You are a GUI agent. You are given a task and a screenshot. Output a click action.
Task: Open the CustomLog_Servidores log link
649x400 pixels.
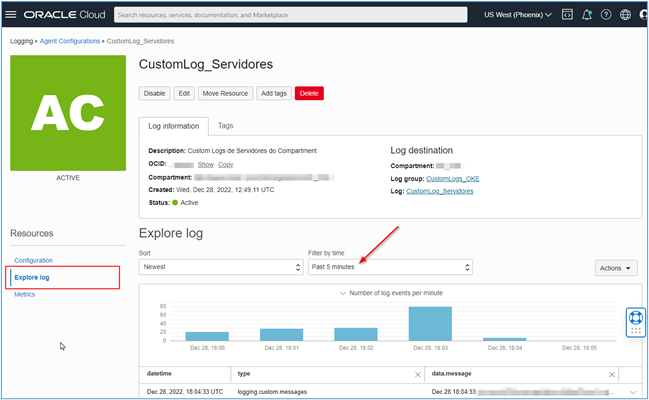click(440, 191)
